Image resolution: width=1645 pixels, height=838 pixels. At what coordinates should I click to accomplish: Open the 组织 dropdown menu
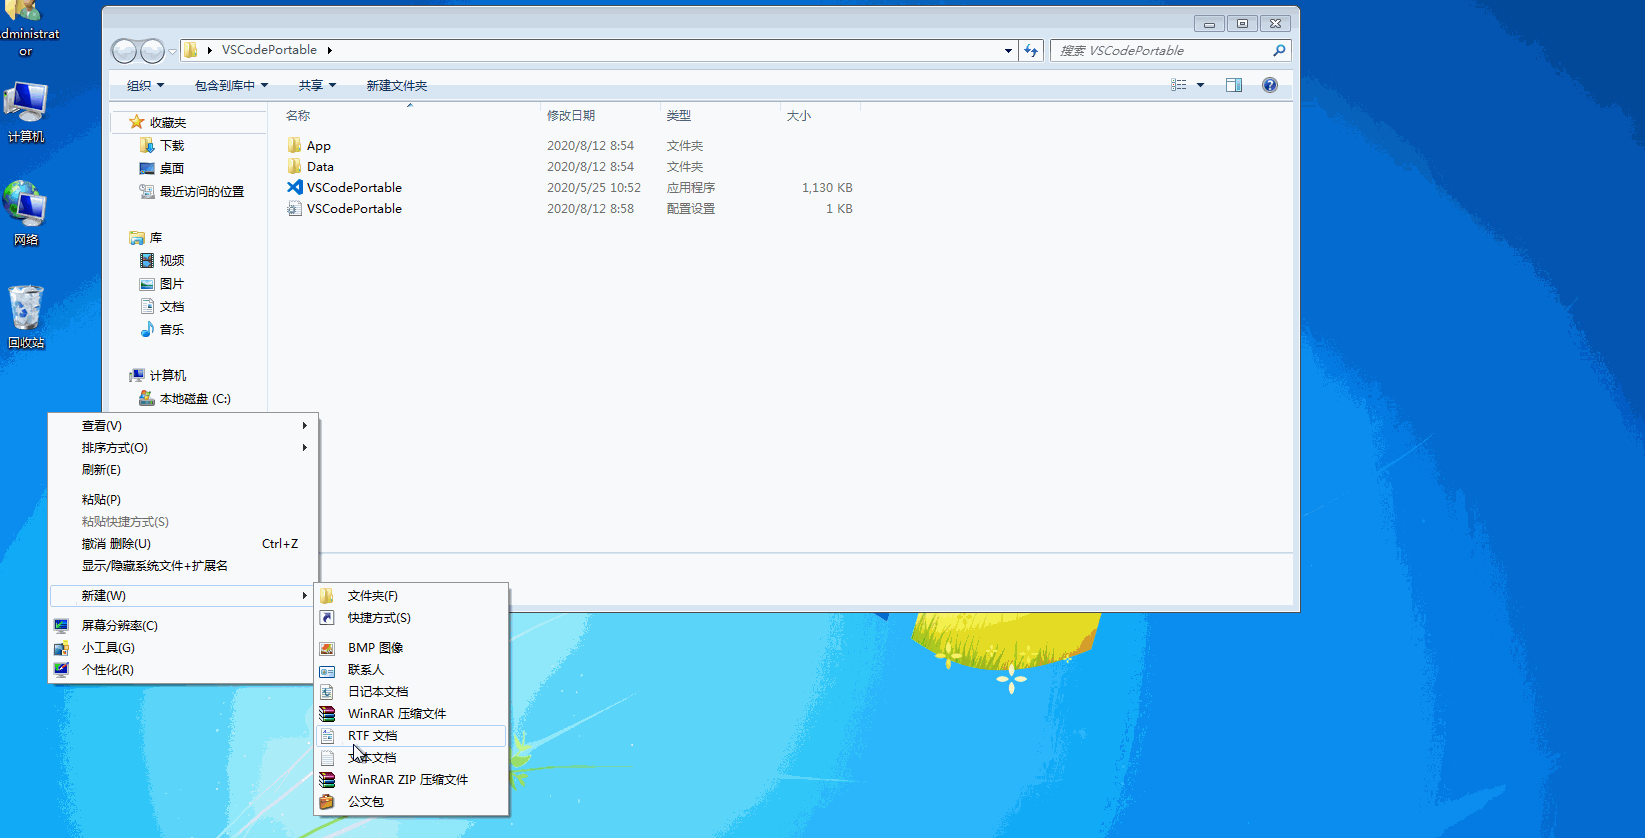(x=145, y=86)
